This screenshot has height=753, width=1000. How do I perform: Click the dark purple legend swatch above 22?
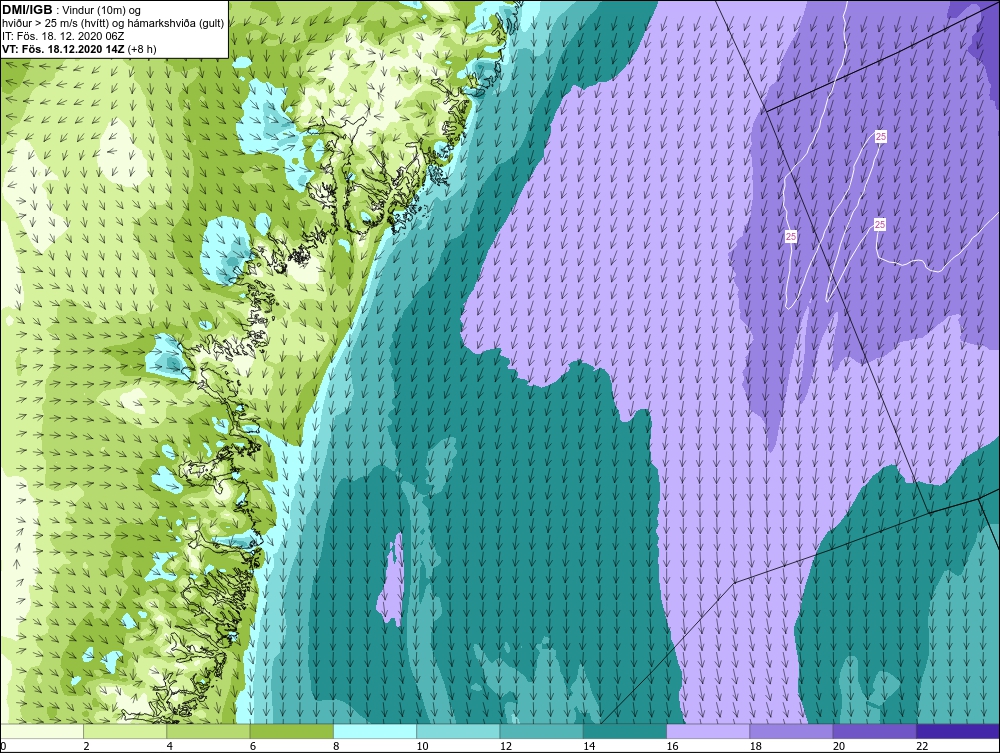coord(958,731)
